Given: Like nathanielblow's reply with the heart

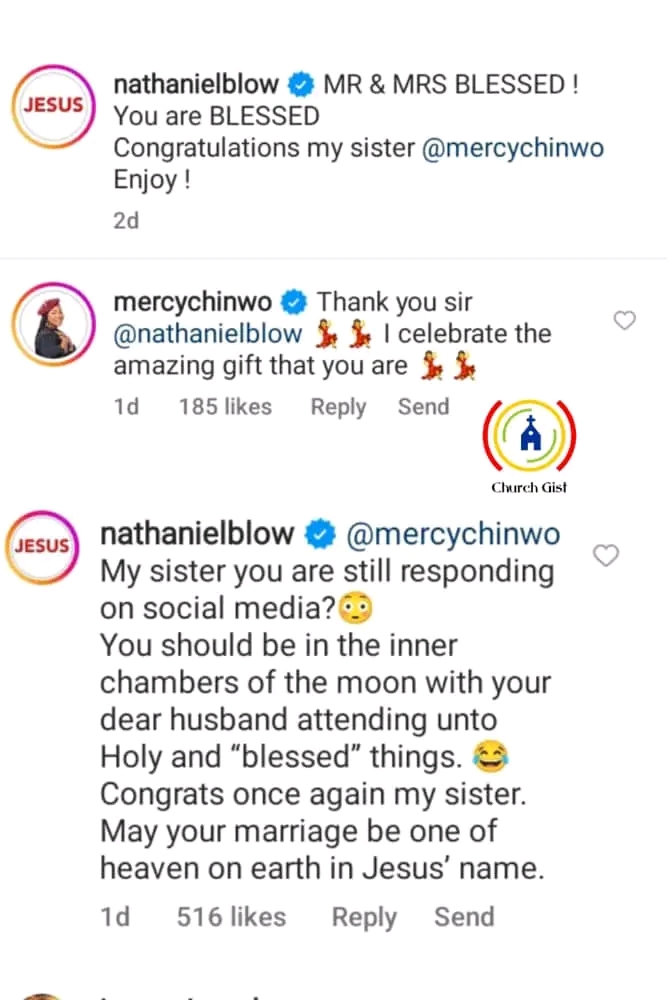Looking at the screenshot, I should coord(605,555).
